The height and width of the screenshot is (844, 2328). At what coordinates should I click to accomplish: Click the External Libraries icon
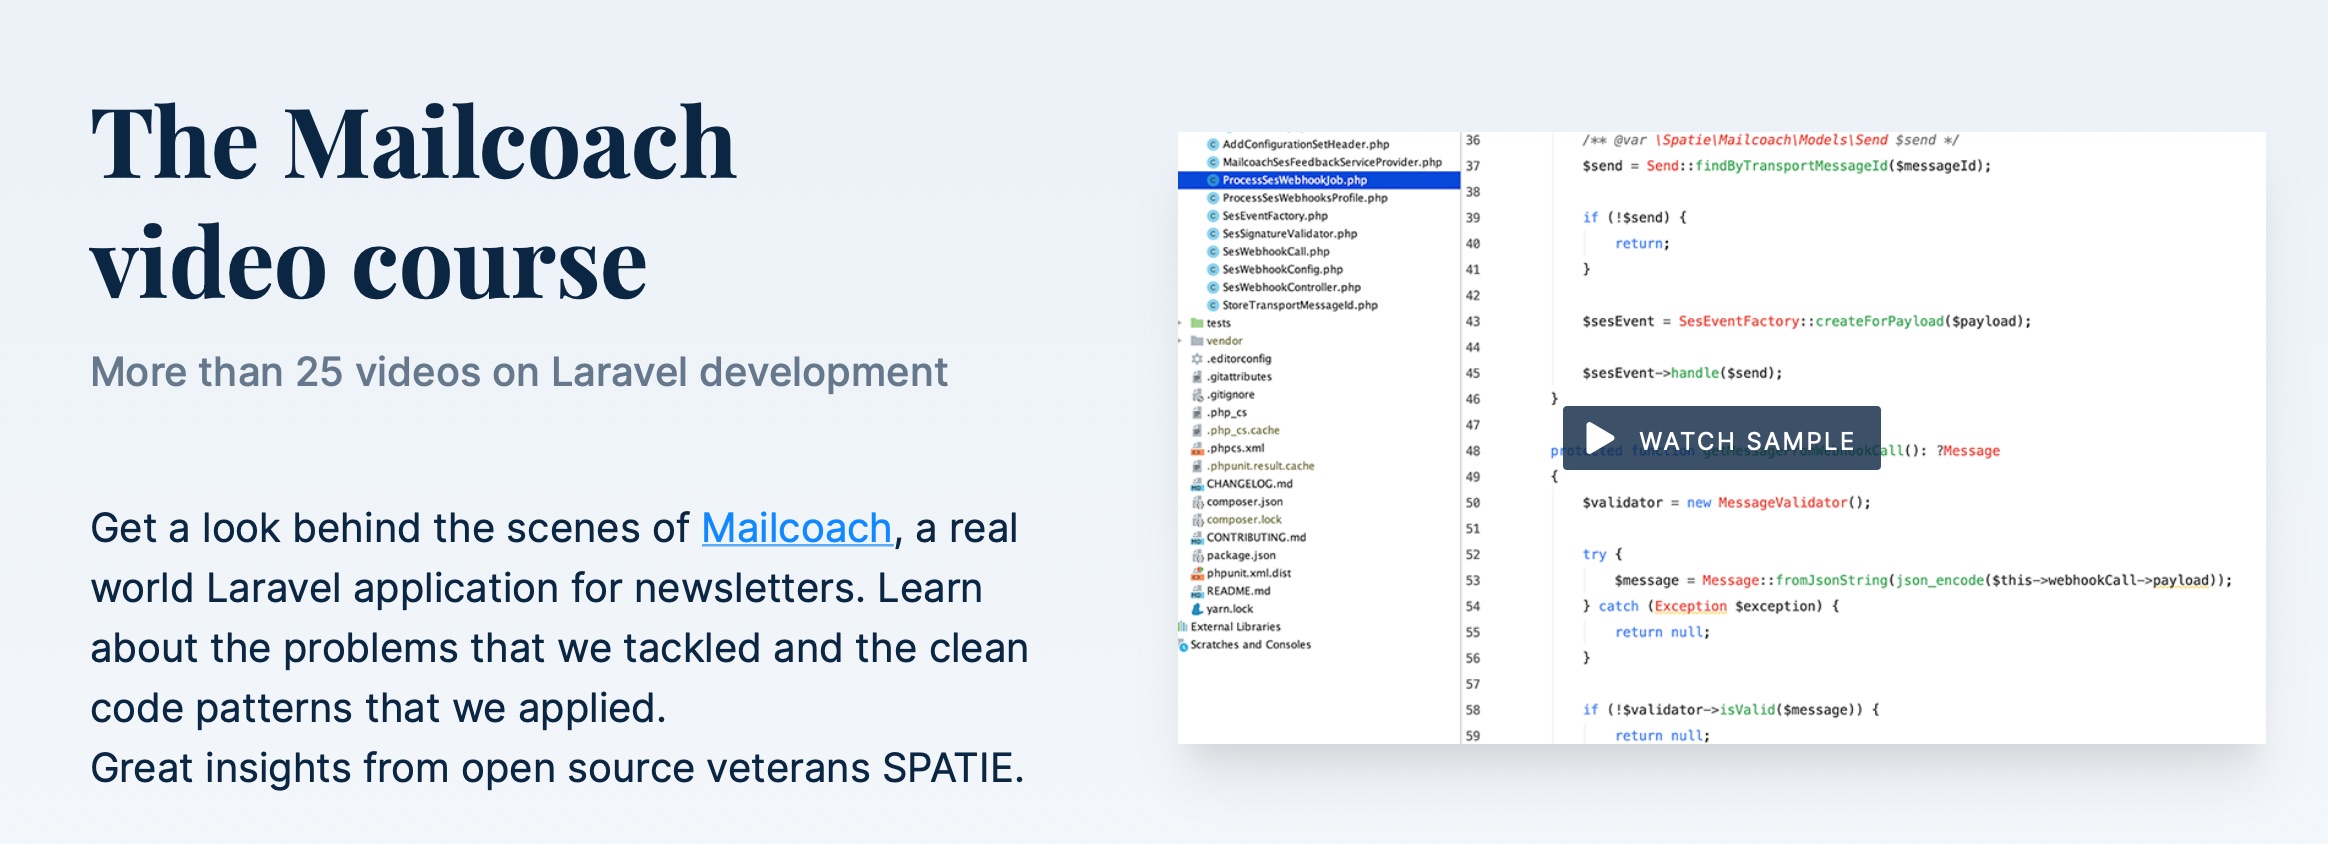(1183, 627)
